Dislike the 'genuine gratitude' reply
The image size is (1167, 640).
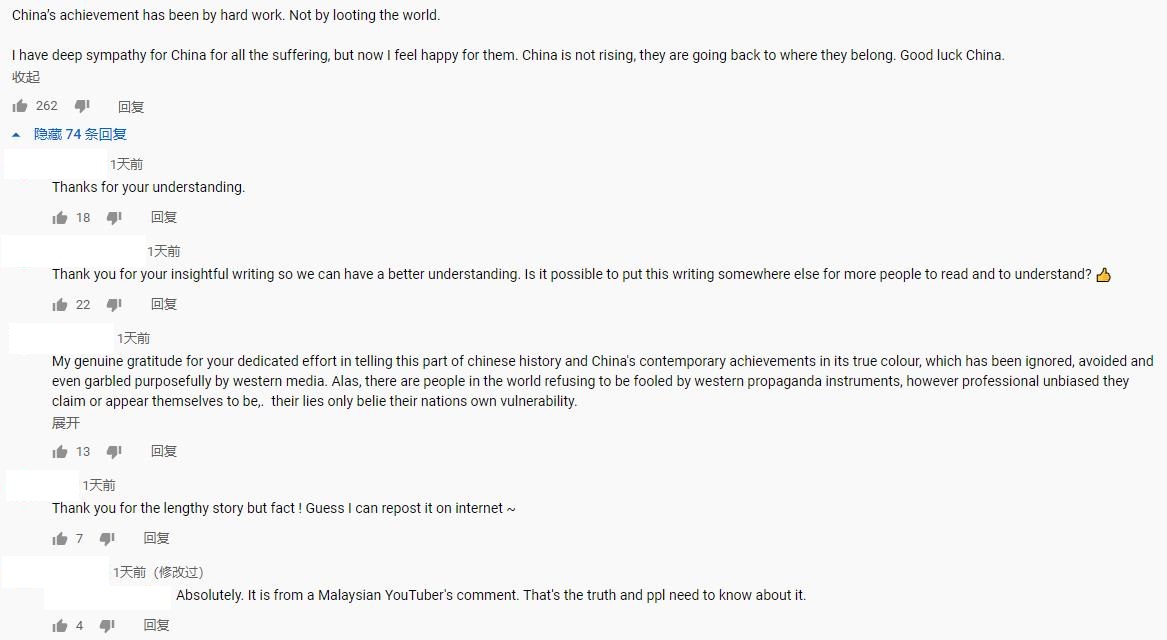pyautogui.click(x=114, y=451)
